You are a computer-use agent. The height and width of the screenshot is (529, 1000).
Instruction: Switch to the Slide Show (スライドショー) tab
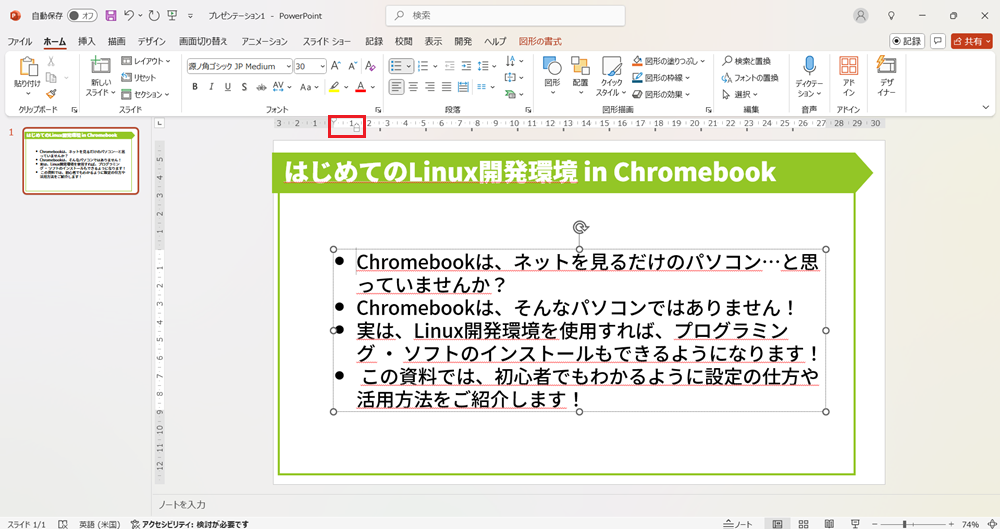tap(327, 41)
